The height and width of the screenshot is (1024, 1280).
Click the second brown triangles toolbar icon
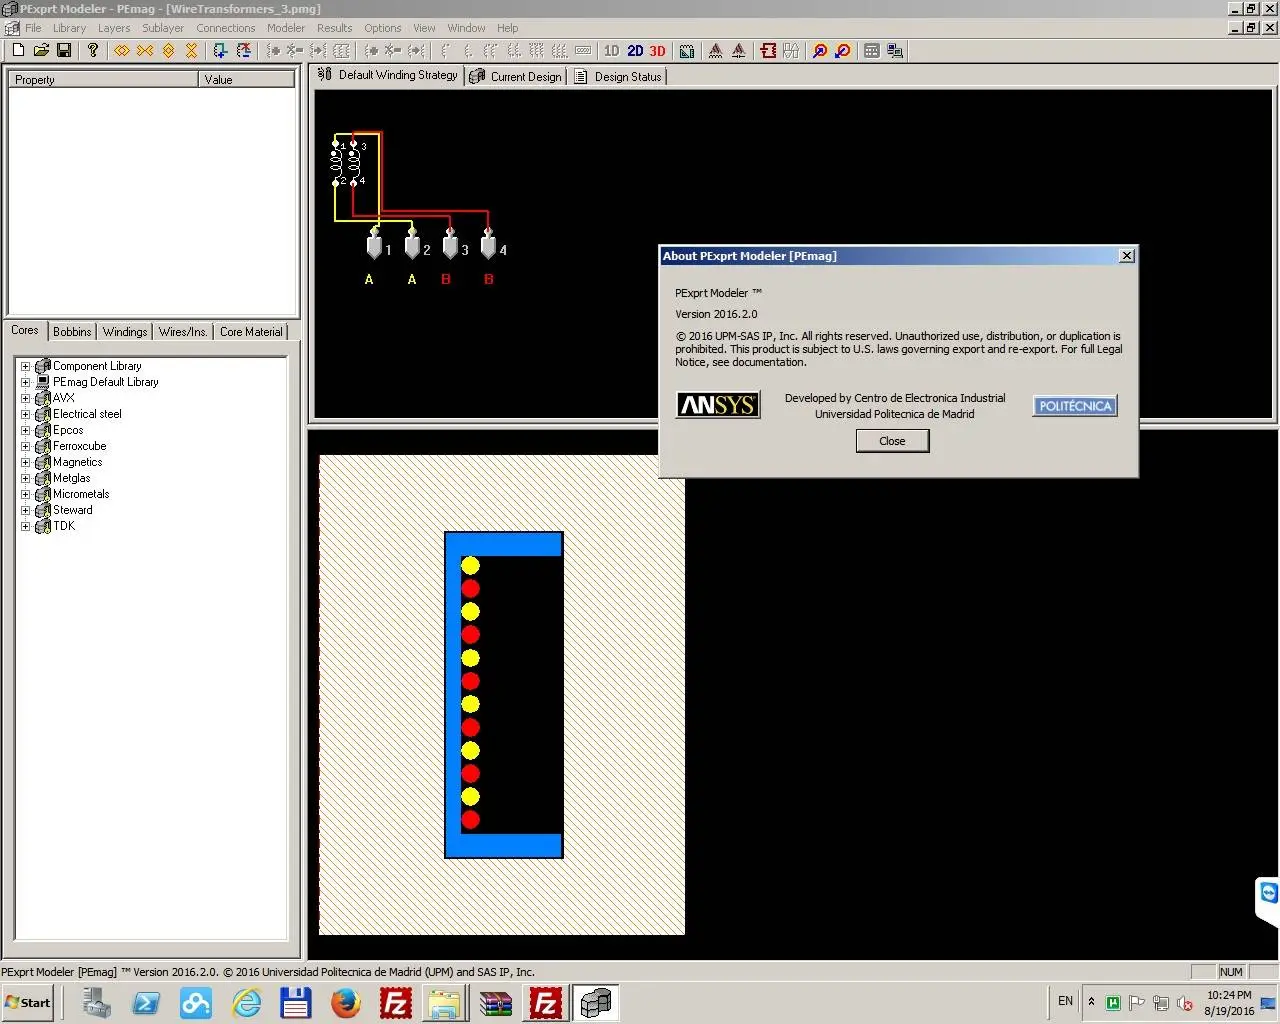tap(739, 50)
